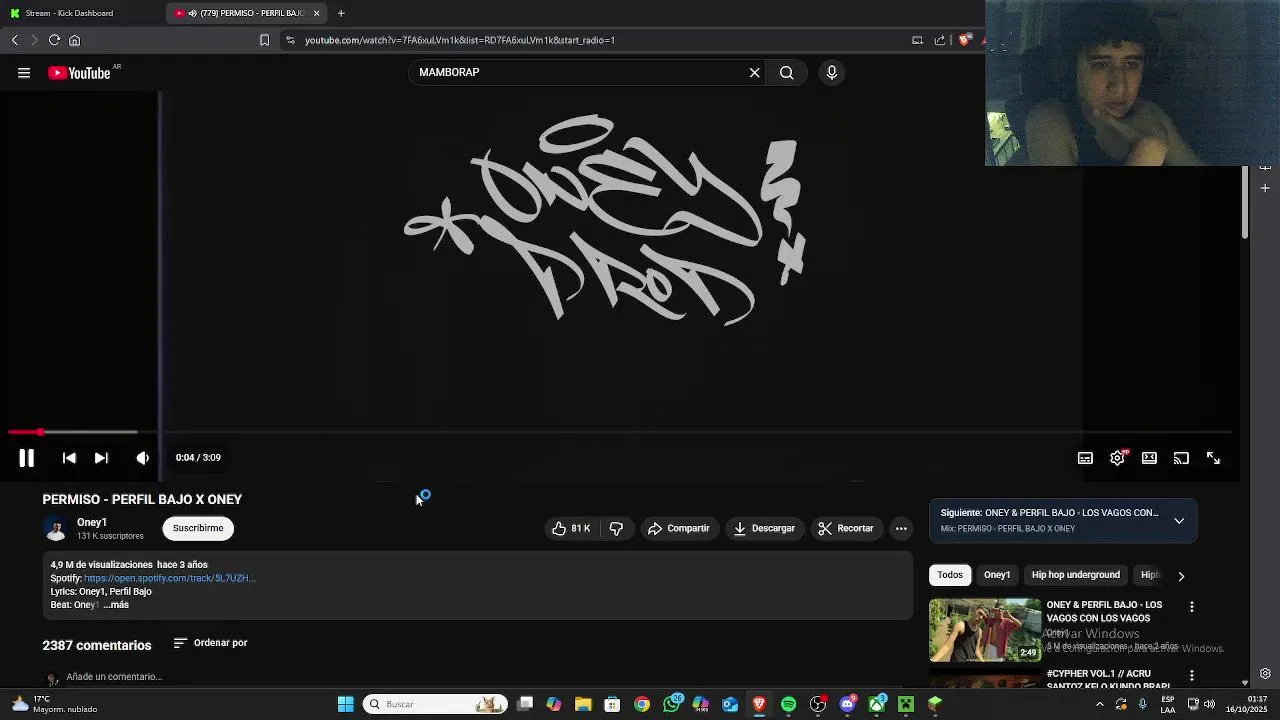
Task: Open more actions three-dot menu
Action: (901, 528)
